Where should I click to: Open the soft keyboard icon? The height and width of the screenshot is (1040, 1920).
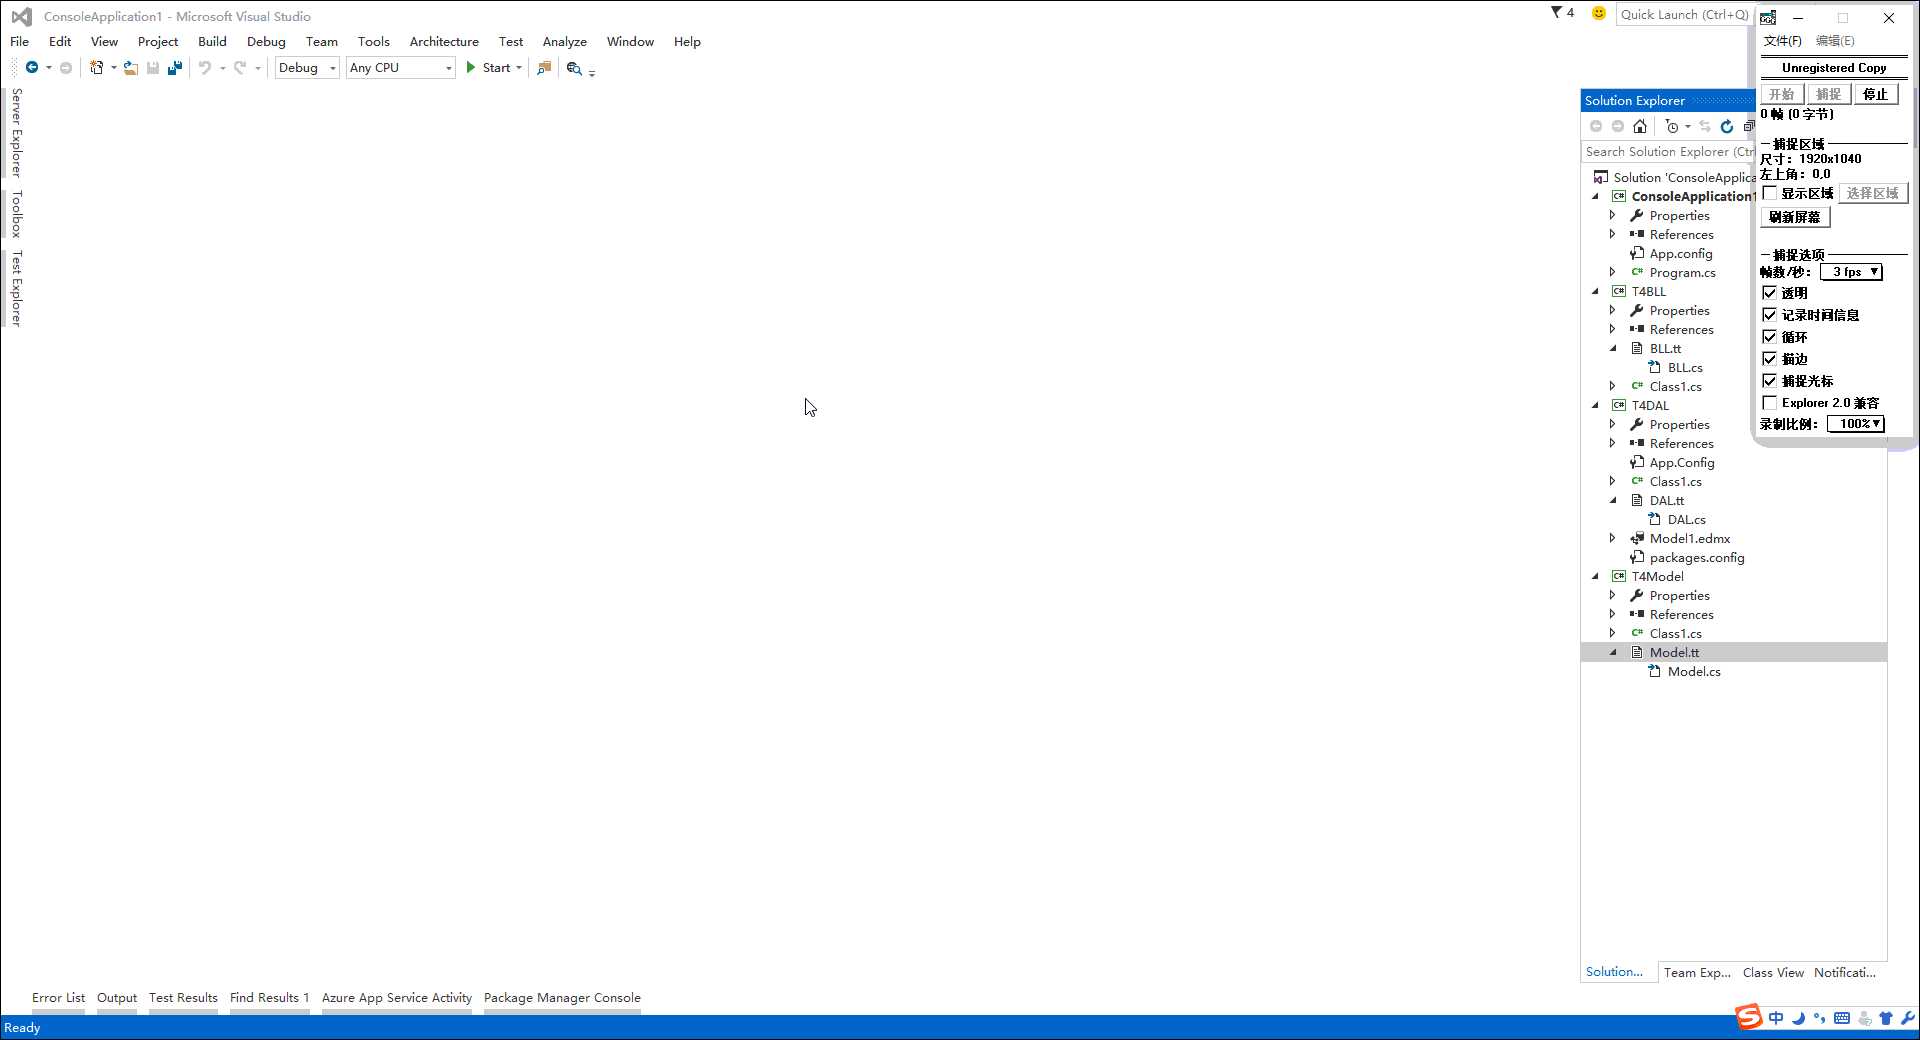coord(1842,1018)
